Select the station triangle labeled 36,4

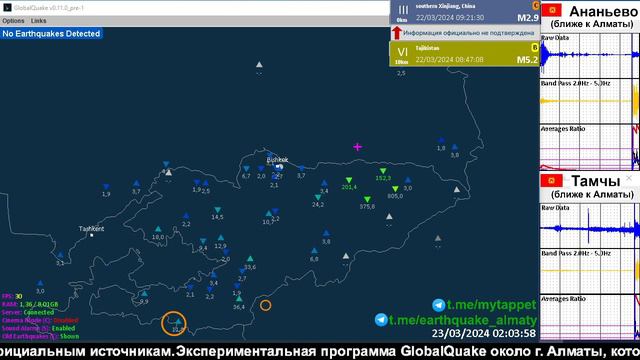click(x=239, y=299)
